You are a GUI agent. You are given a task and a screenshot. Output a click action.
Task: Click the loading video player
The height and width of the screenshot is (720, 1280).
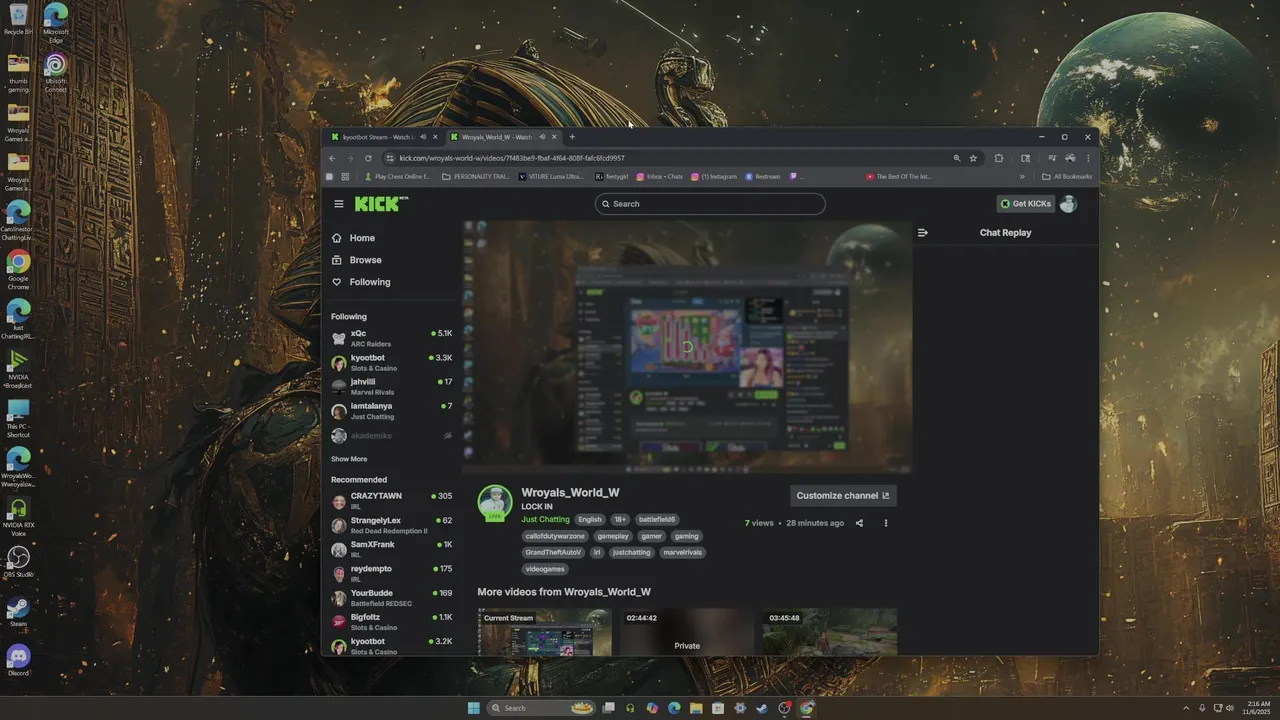pyautogui.click(x=687, y=347)
